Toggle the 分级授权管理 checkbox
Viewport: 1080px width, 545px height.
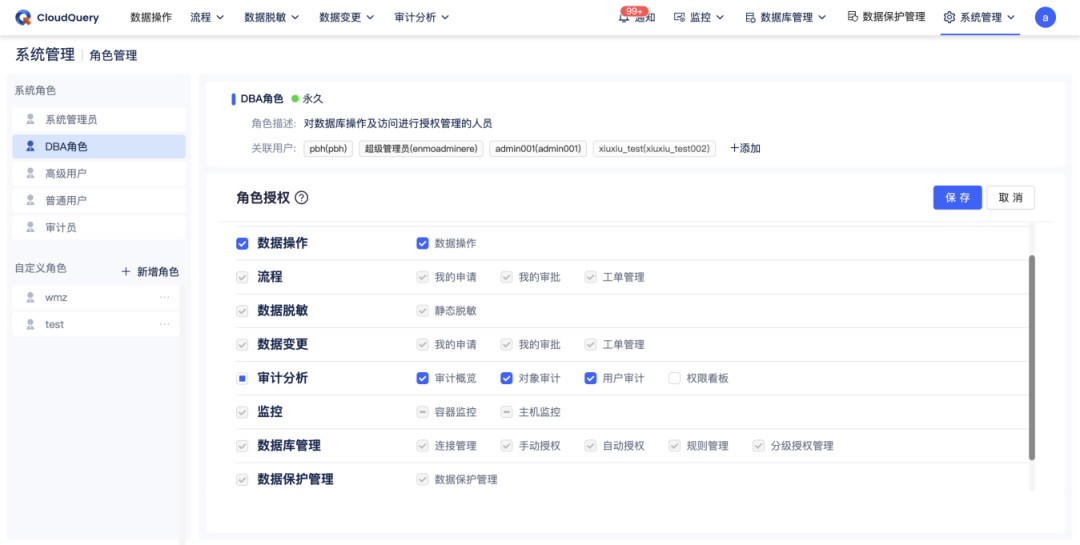tap(758, 446)
